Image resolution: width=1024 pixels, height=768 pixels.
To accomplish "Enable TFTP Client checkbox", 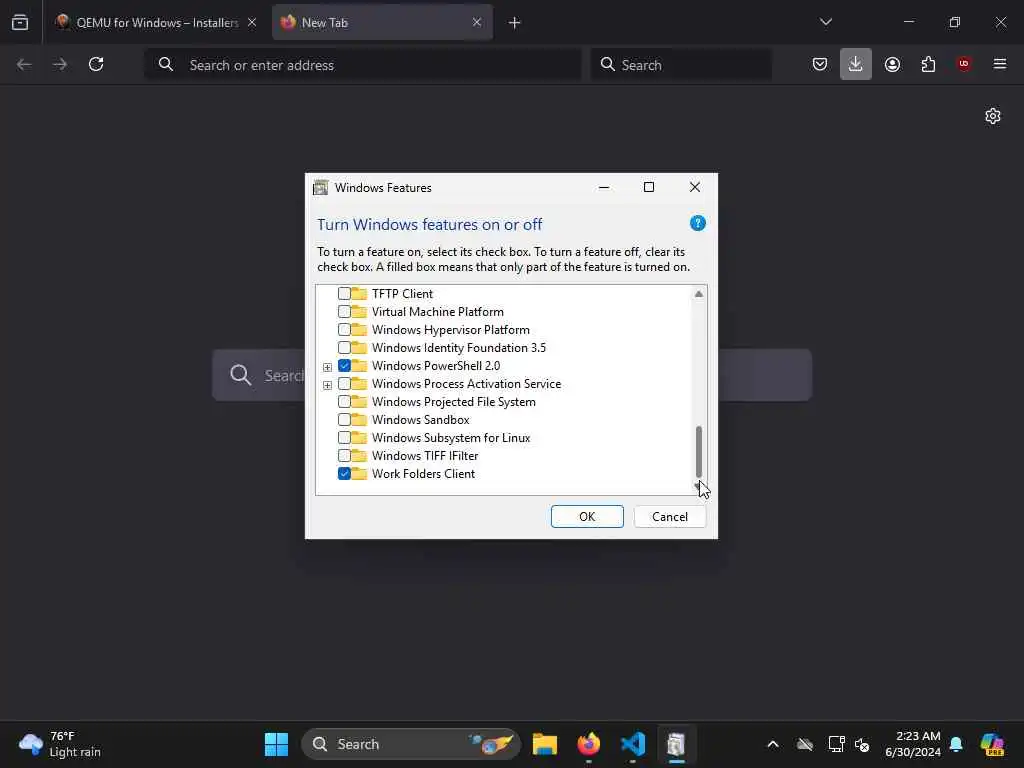I will (x=344, y=294).
